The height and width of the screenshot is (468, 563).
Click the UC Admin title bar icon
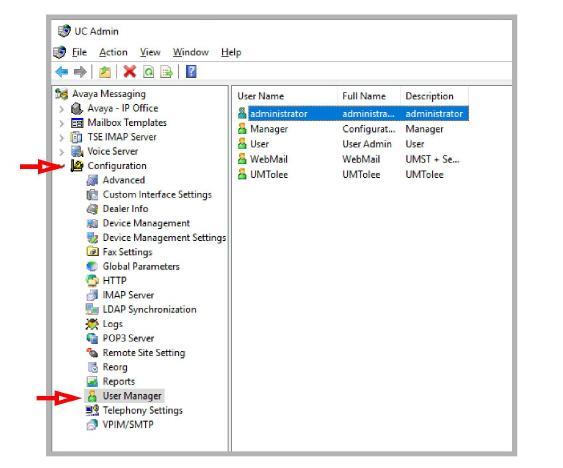(64, 31)
